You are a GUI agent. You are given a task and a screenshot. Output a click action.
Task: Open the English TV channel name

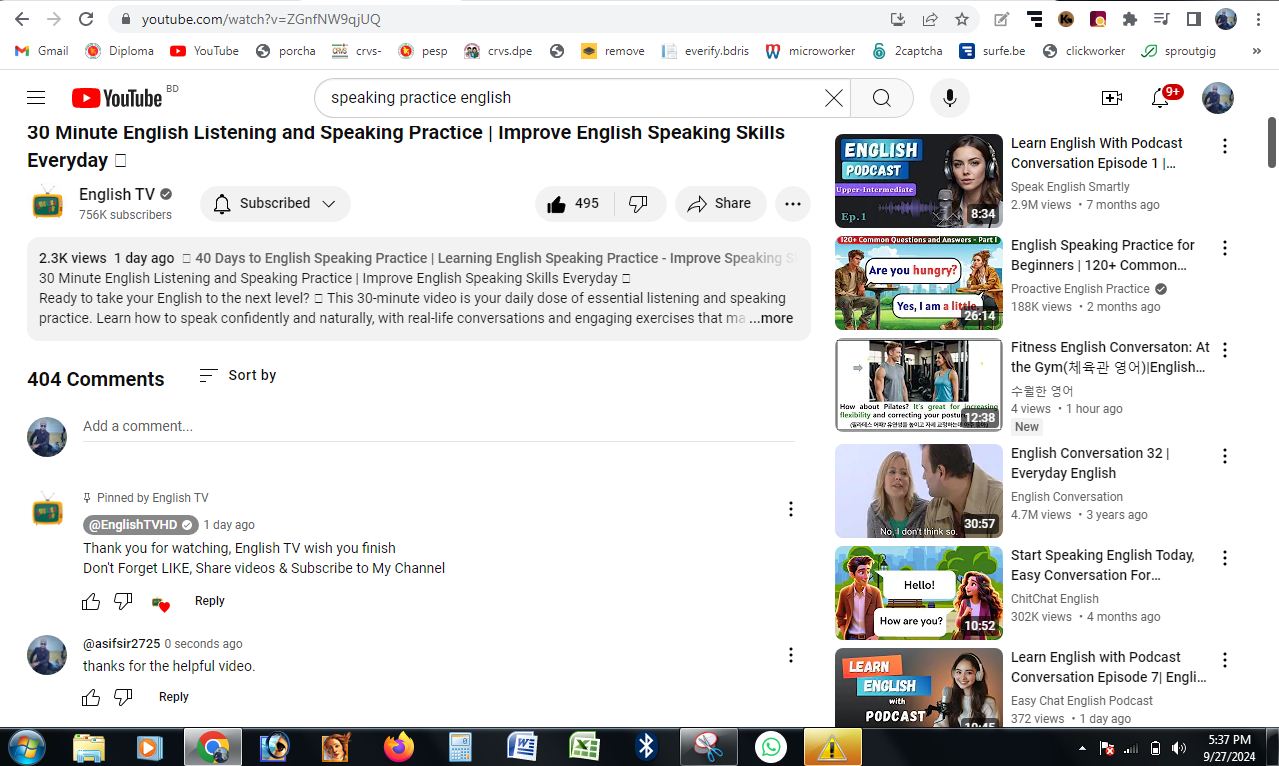[x=117, y=194]
